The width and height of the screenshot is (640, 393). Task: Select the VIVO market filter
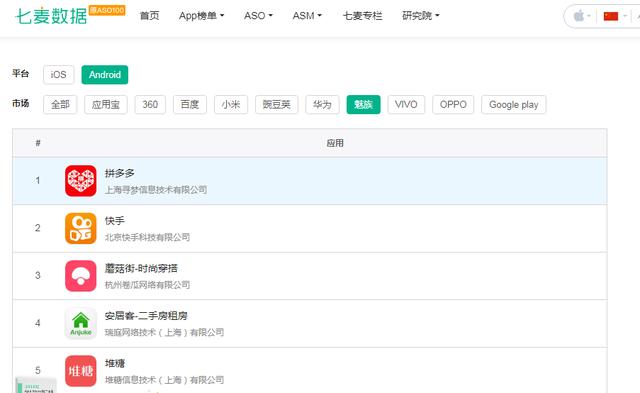pos(406,104)
